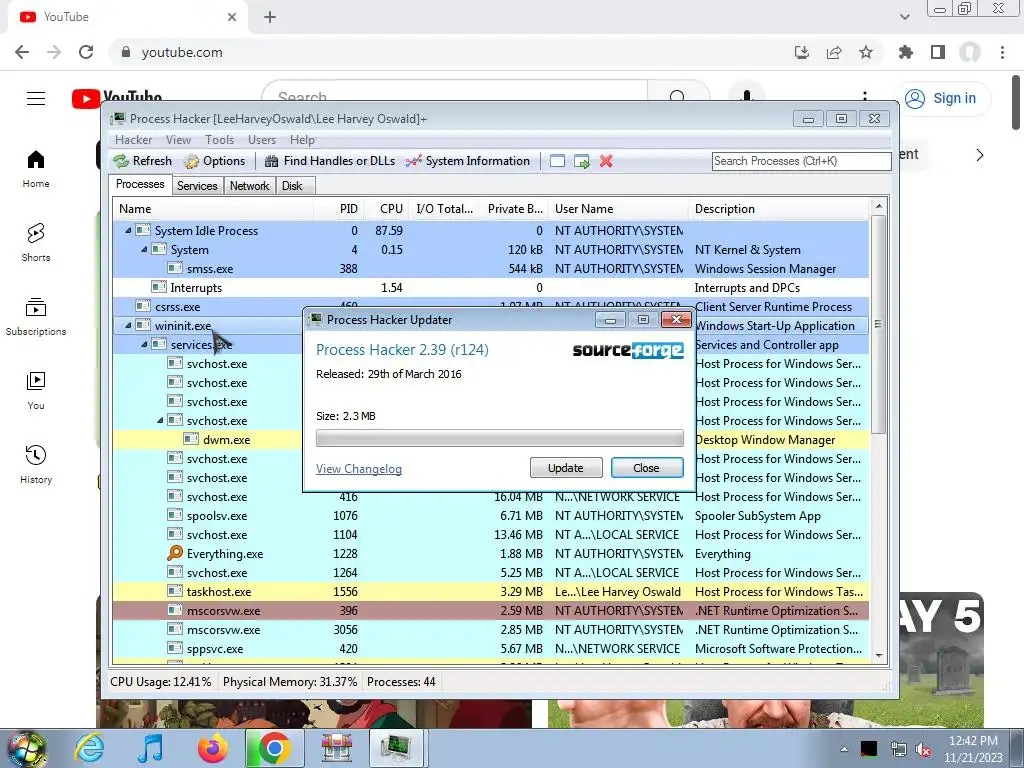Screen dimensions: 1024x768
Task: Collapse the System Idle Process tree
Action: (128, 231)
